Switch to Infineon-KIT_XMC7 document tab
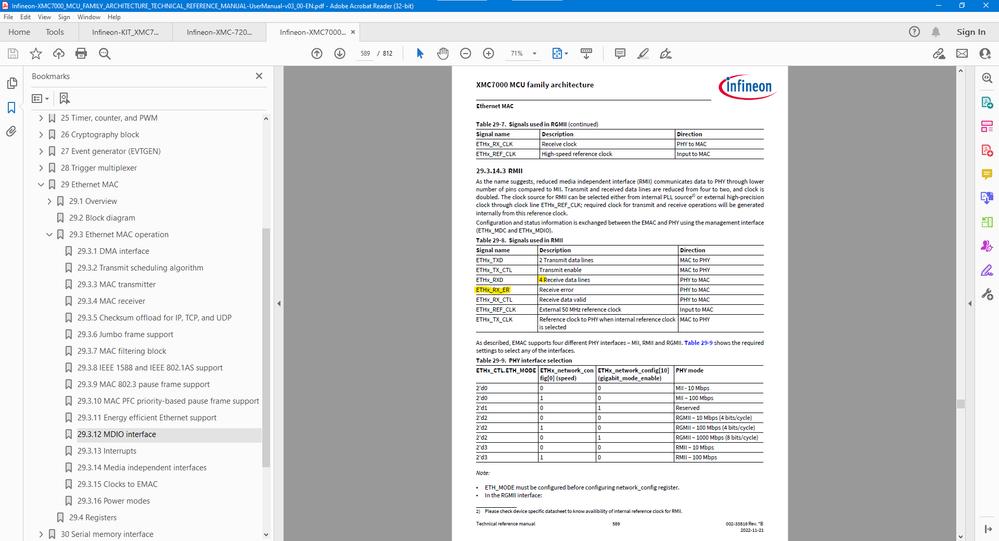Viewport: 999px width, 541px height. [126, 32]
